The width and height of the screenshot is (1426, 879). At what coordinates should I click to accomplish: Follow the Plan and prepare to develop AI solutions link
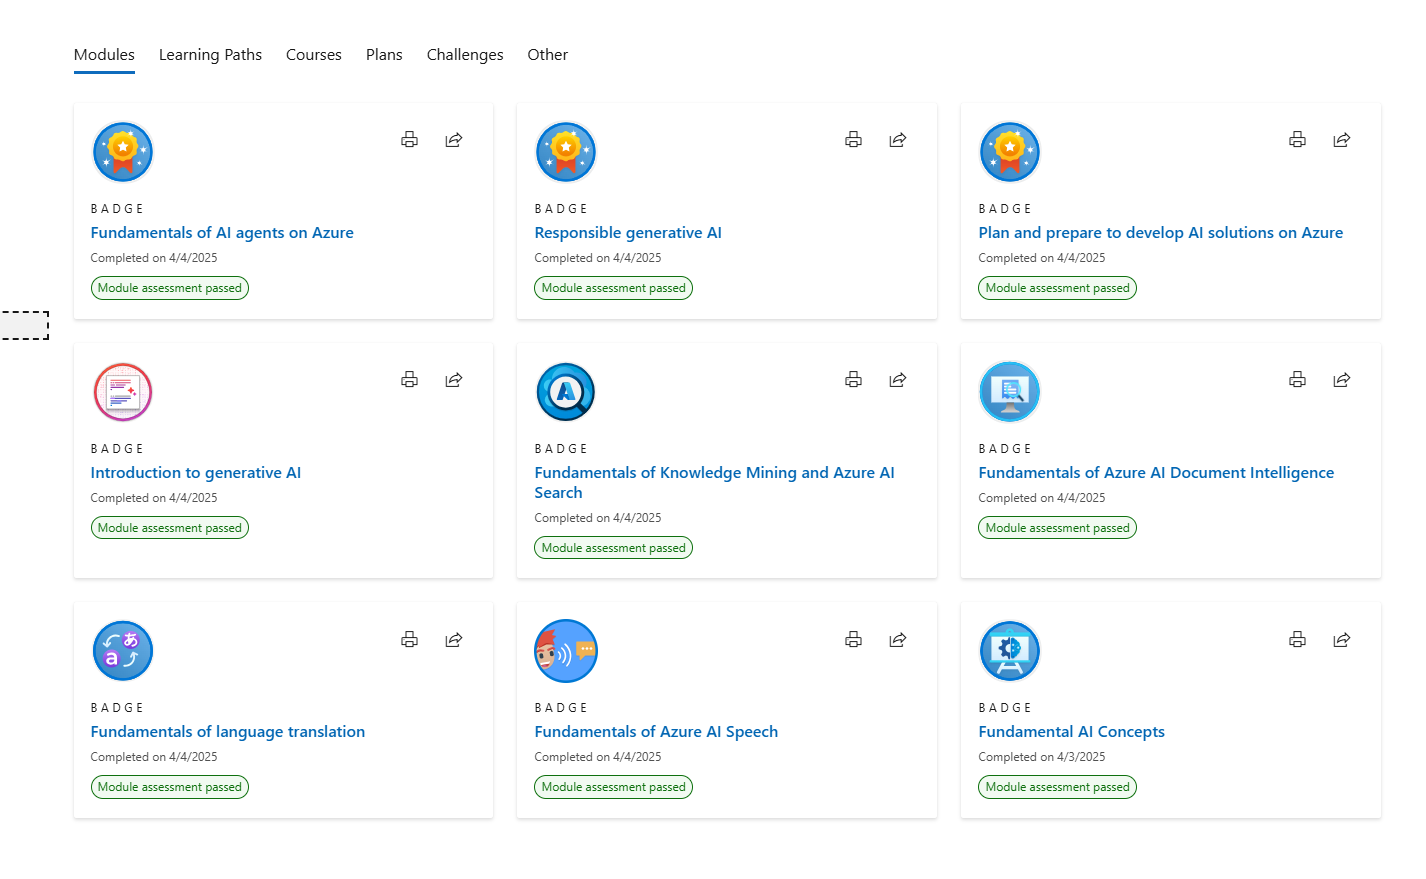coord(1161,233)
